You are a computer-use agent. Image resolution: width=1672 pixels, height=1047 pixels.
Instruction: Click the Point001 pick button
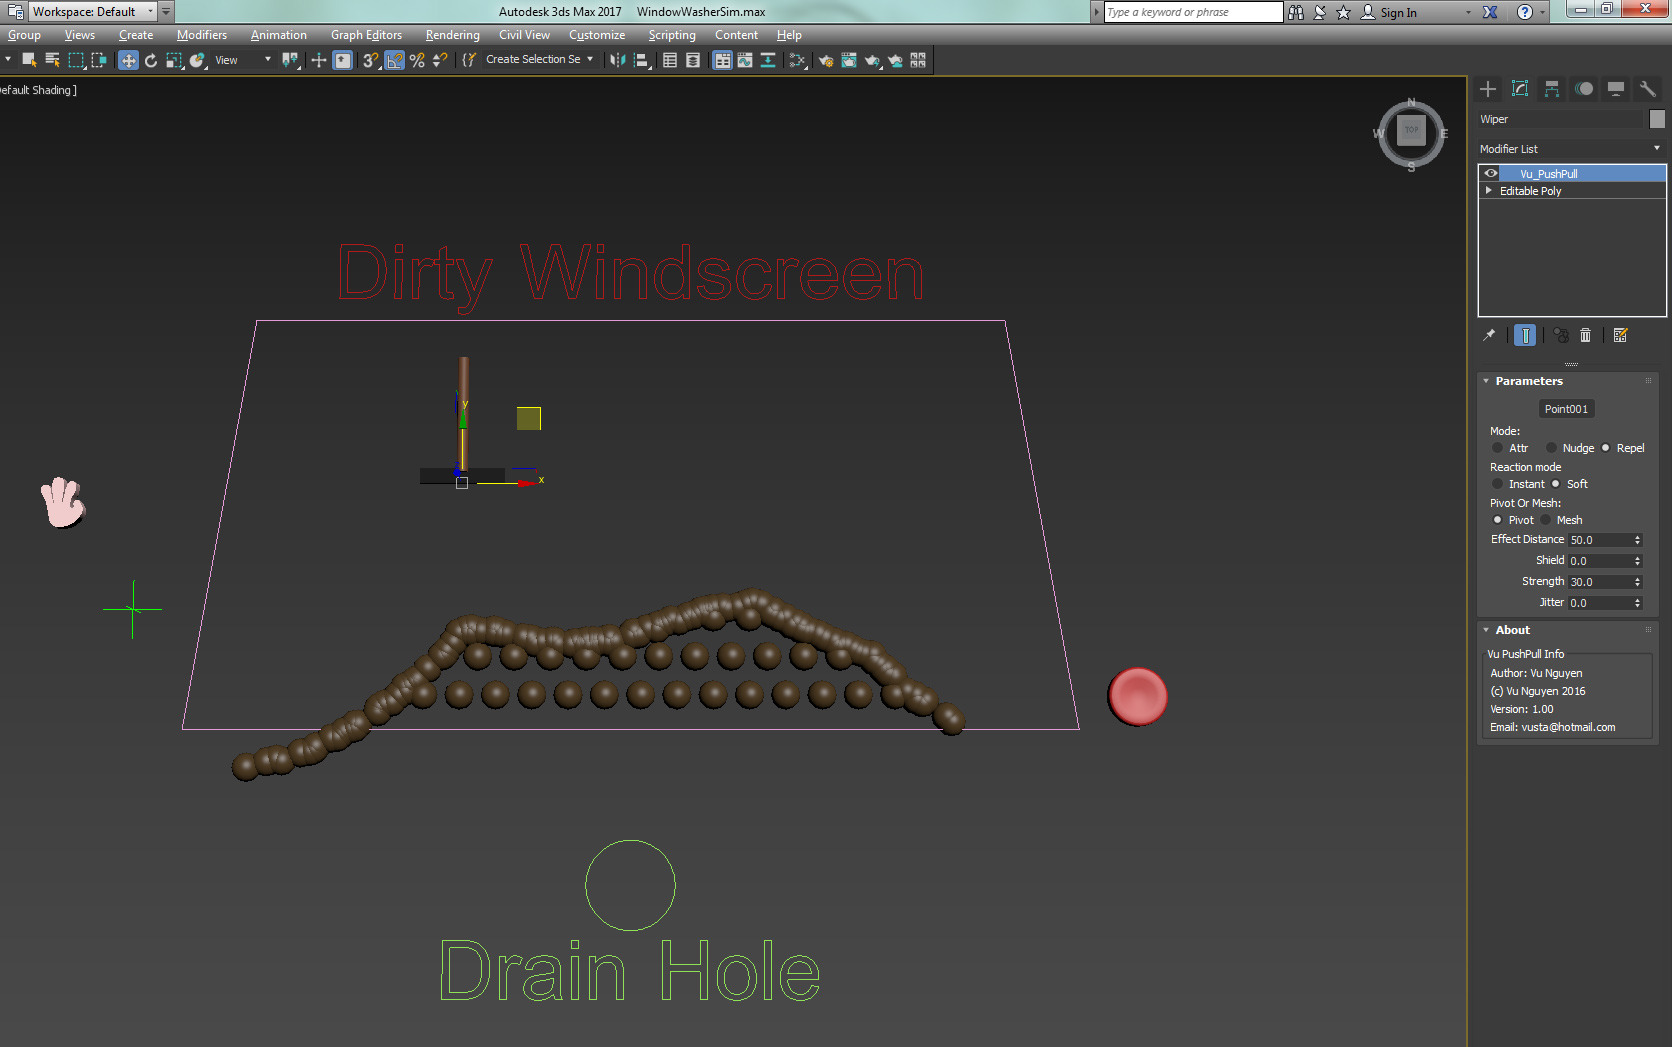tap(1566, 409)
